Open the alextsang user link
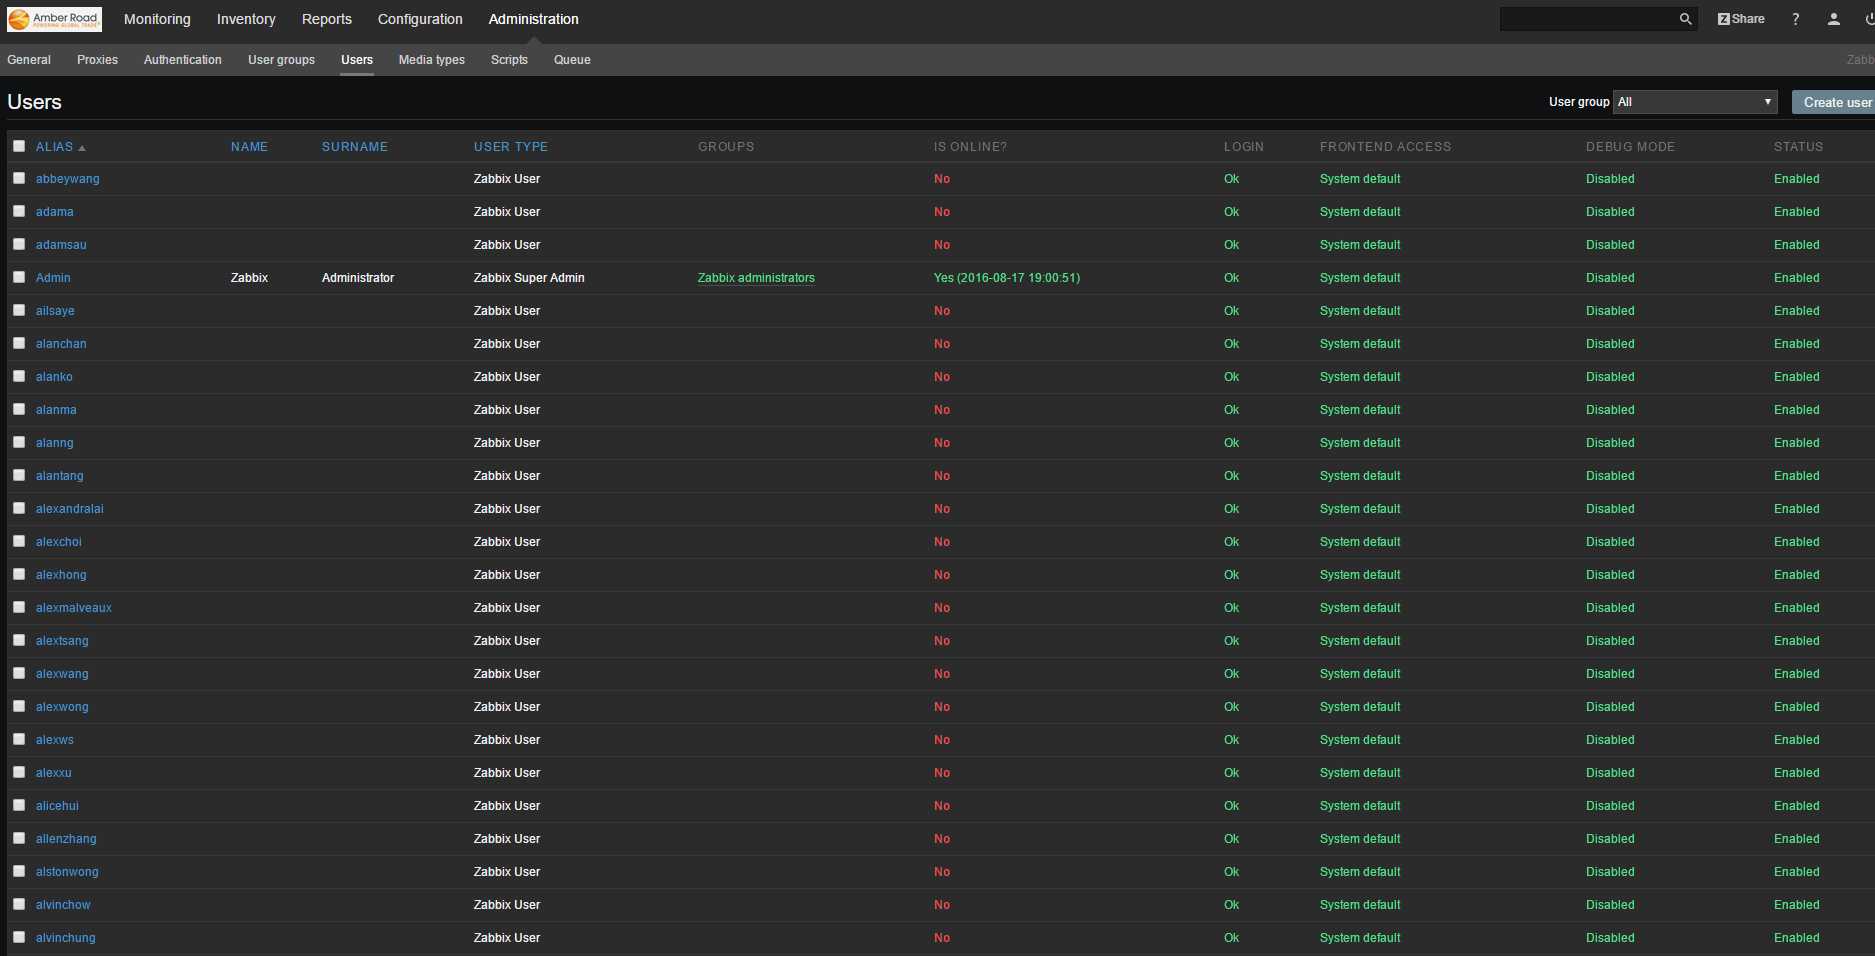Screen dimensions: 1875x956 62,641
